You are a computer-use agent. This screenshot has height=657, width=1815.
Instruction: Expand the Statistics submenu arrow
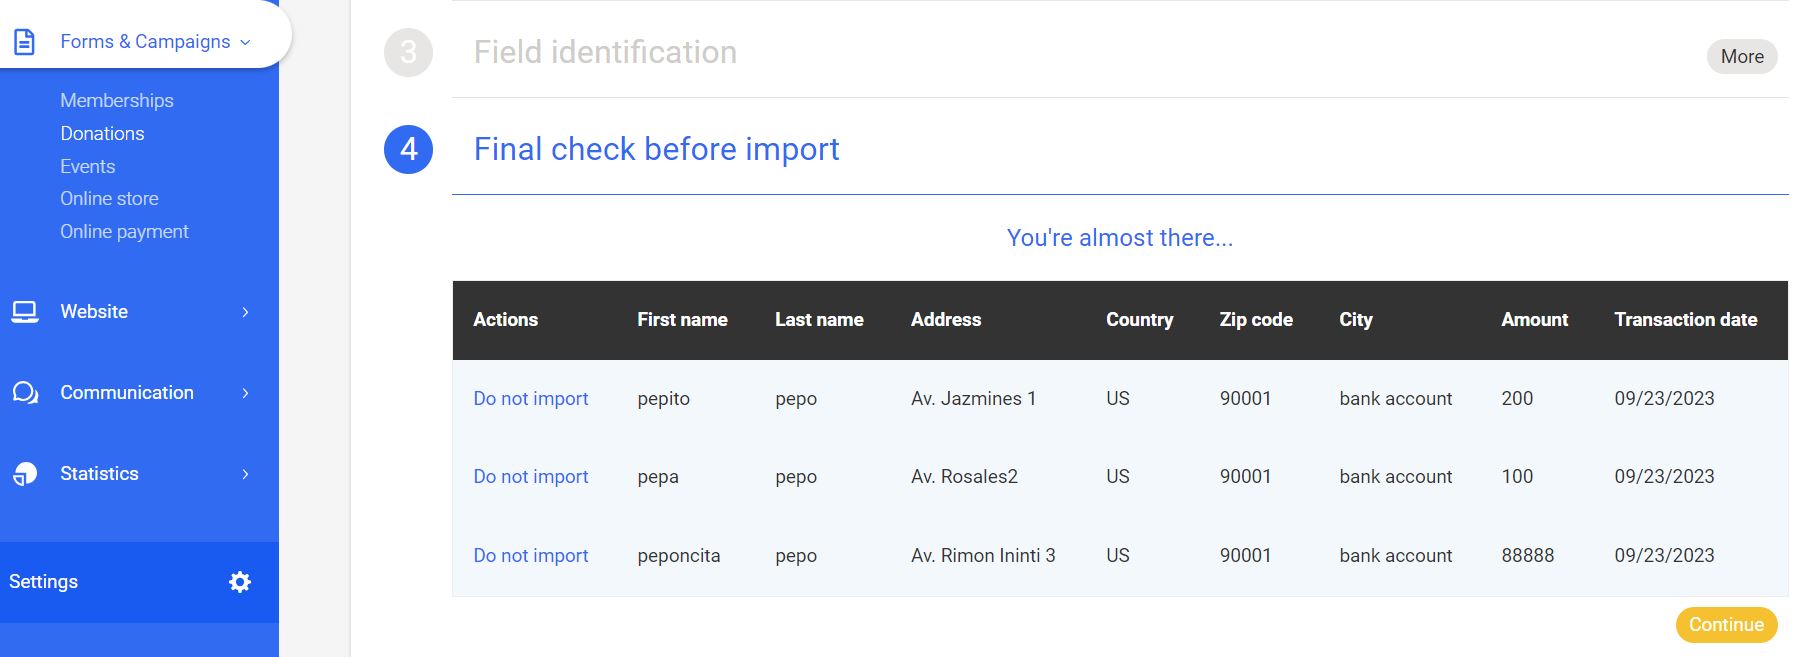click(x=246, y=474)
